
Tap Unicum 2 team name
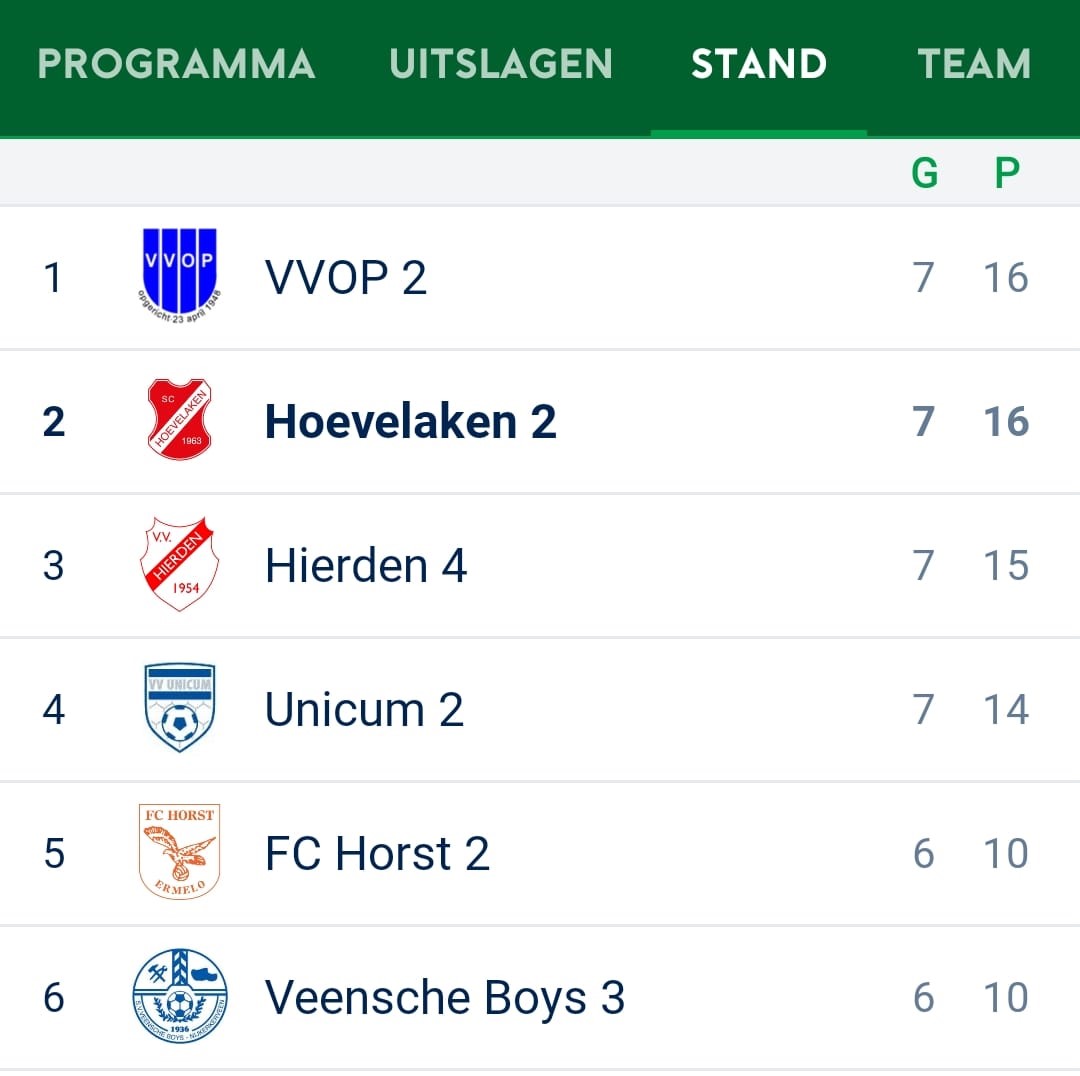pyautogui.click(x=364, y=710)
